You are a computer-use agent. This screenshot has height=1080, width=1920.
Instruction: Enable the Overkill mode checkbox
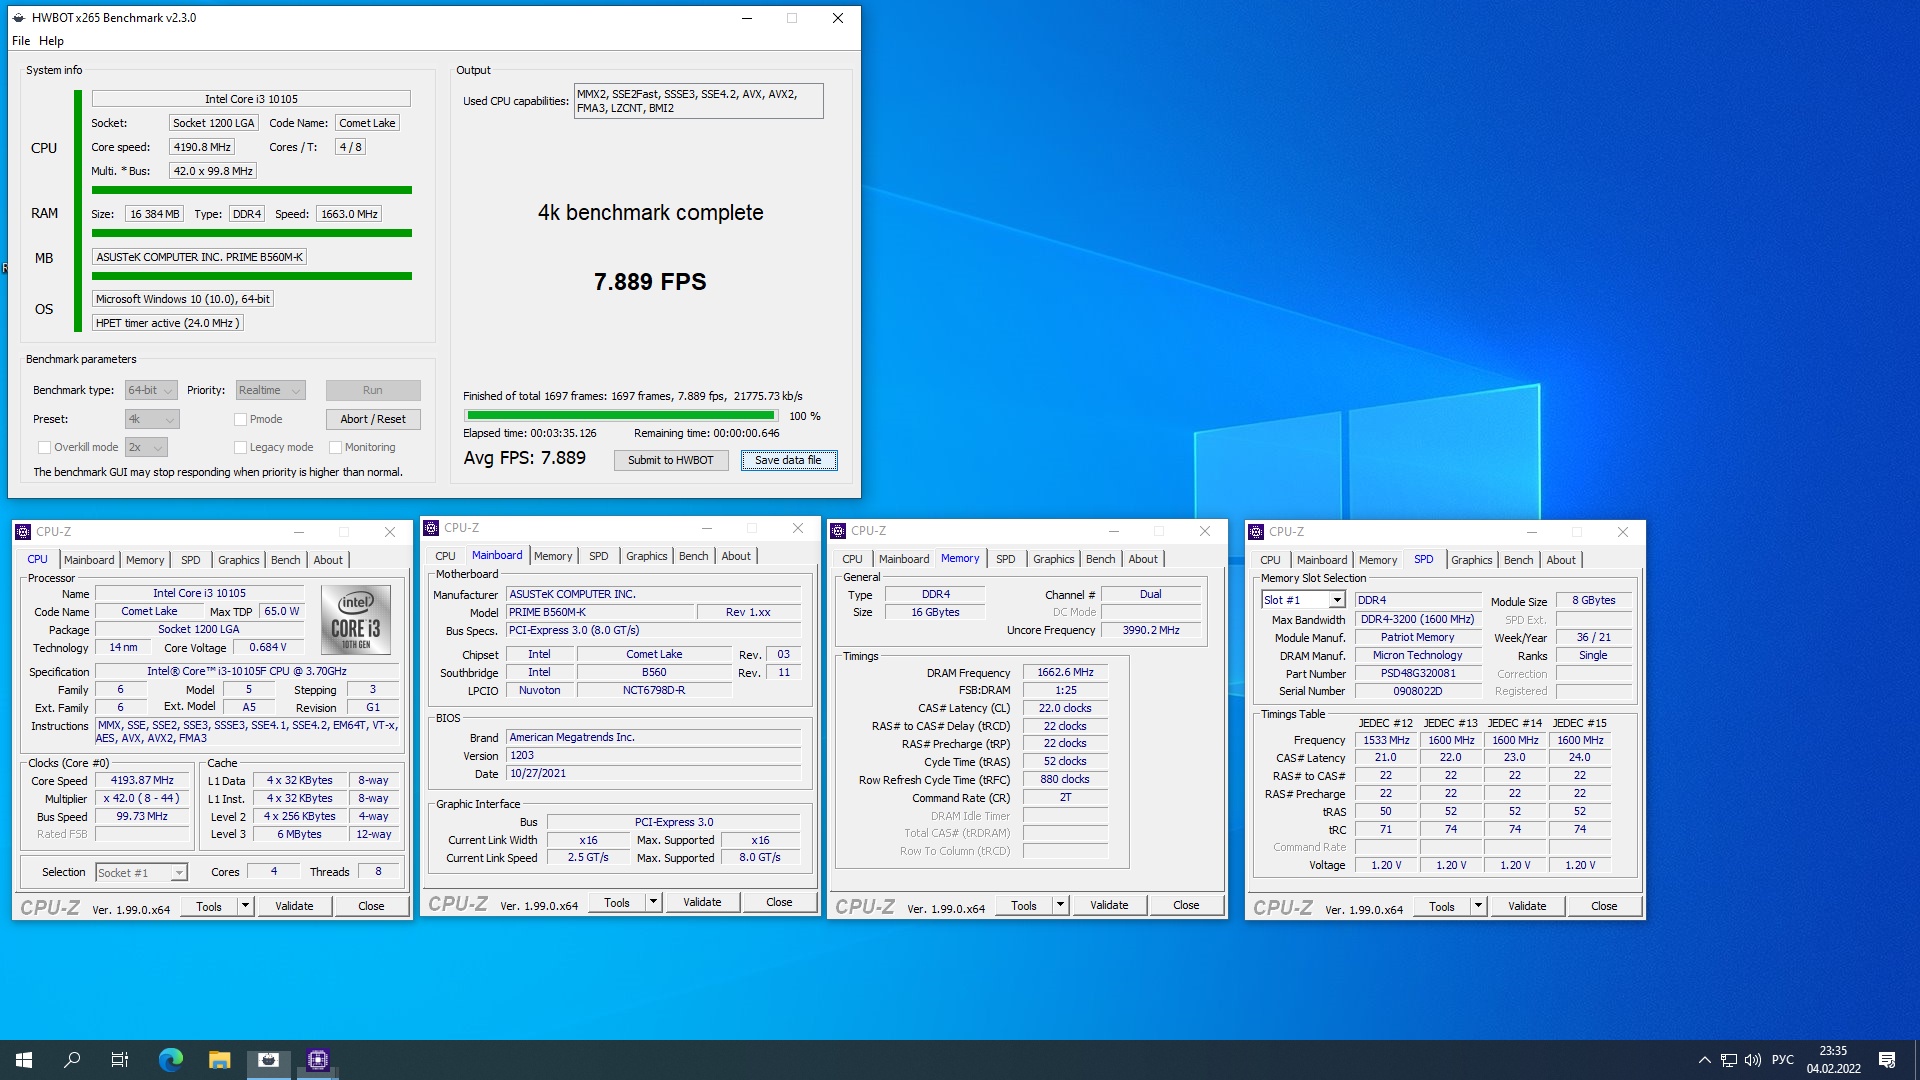[44, 447]
